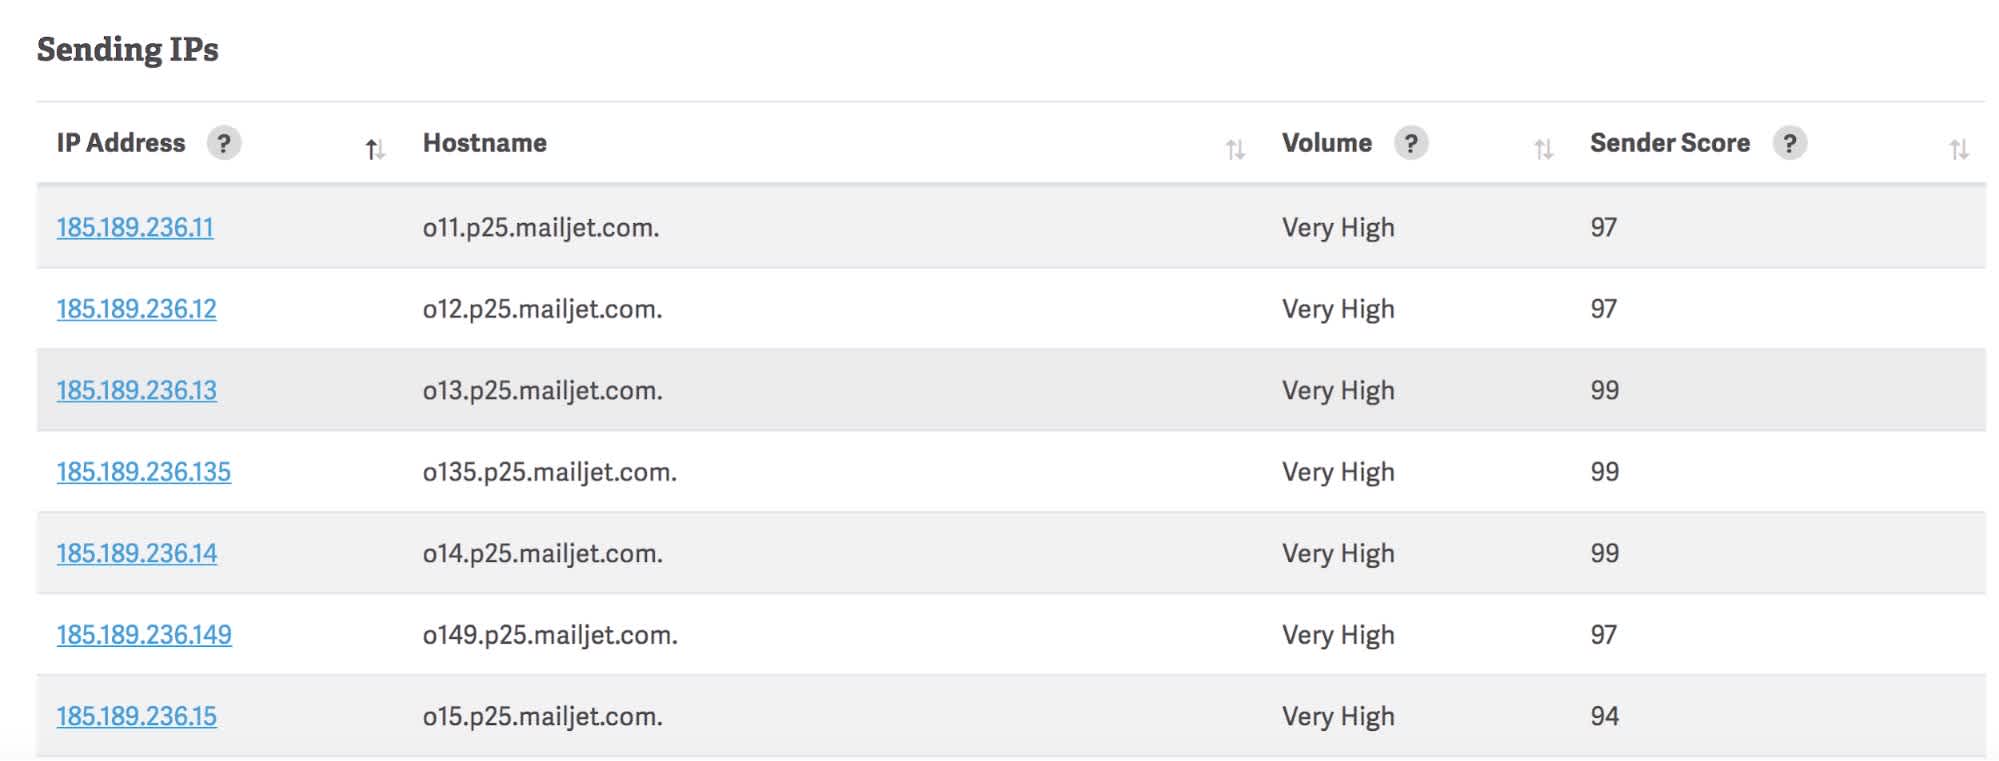Open IP link 185.189.236.12
This screenshot has height=761, width=1999.
pyautogui.click(x=136, y=309)
